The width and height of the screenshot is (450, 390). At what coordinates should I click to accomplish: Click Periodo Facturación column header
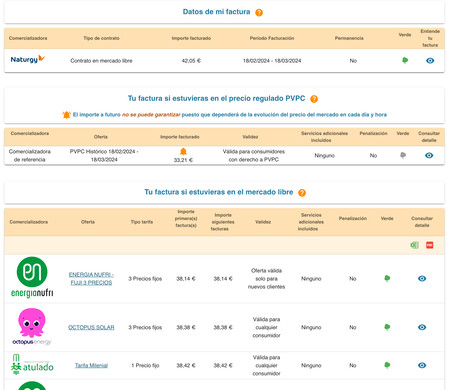click(272, 38)
